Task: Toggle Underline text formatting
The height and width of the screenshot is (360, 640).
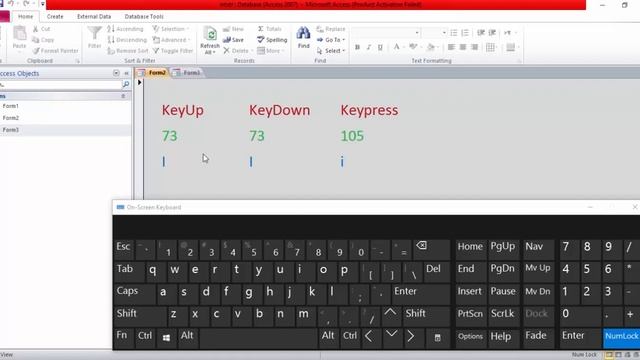Action: coord(380,47)
